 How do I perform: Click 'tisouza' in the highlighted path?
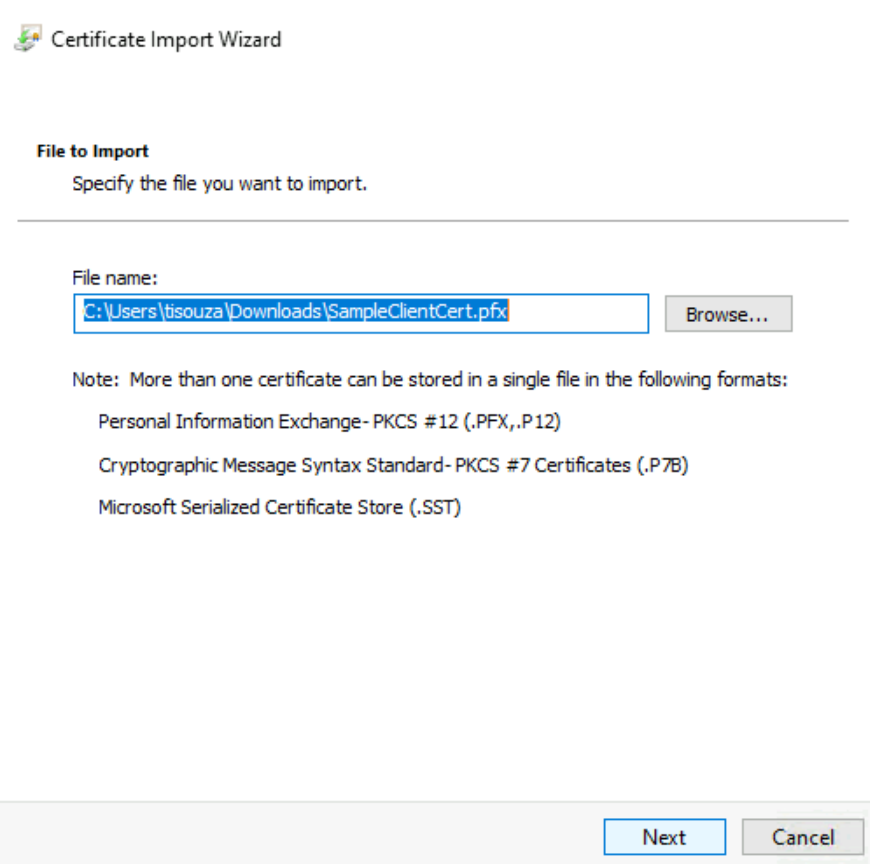pyautogui.click(x=194, y=311)
